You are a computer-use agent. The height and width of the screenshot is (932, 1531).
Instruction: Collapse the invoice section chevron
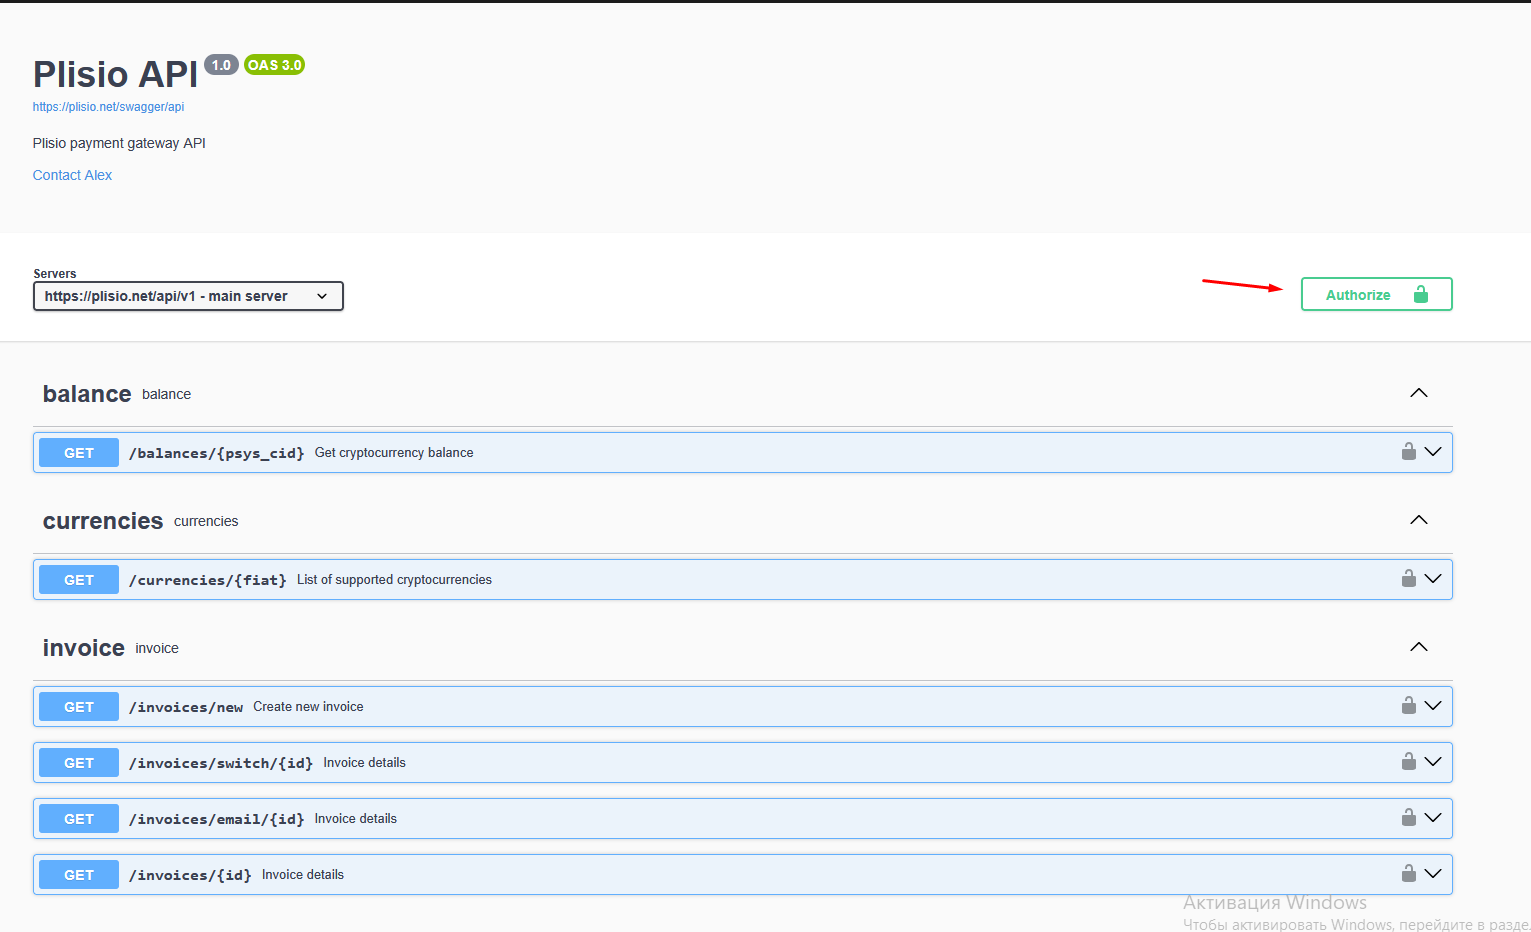(x=1419, y=647)
